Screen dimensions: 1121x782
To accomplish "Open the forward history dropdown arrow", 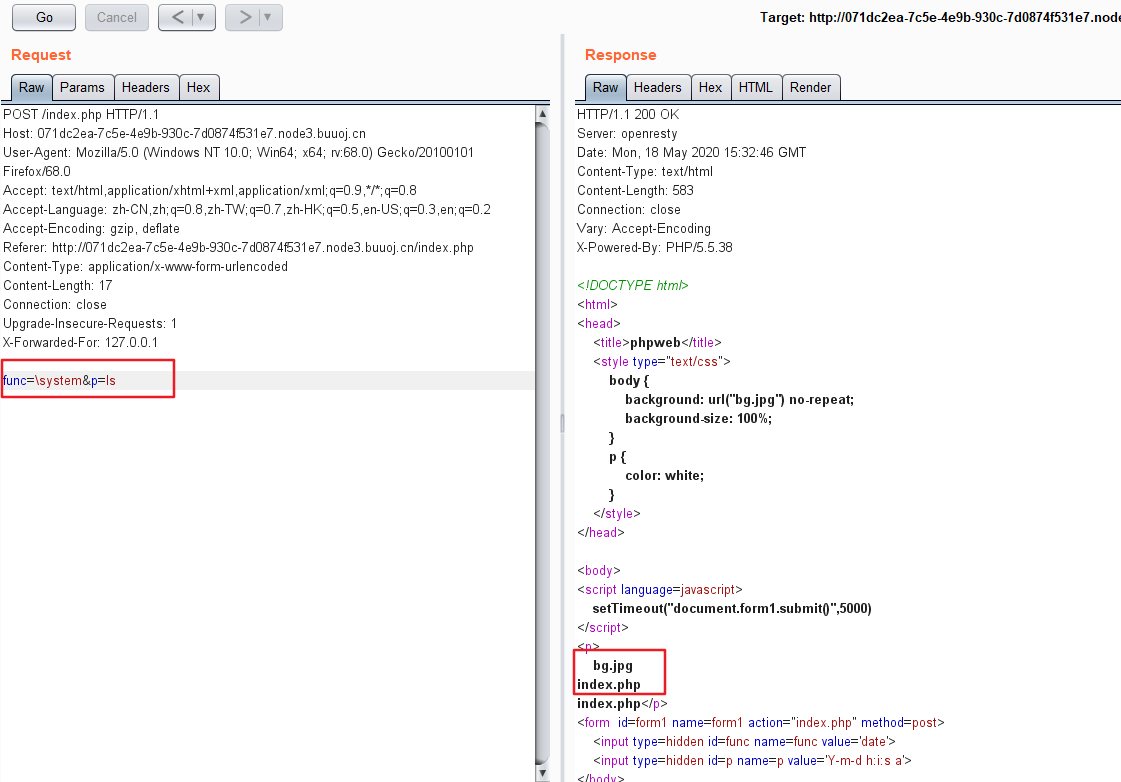I will coord(268,17).
